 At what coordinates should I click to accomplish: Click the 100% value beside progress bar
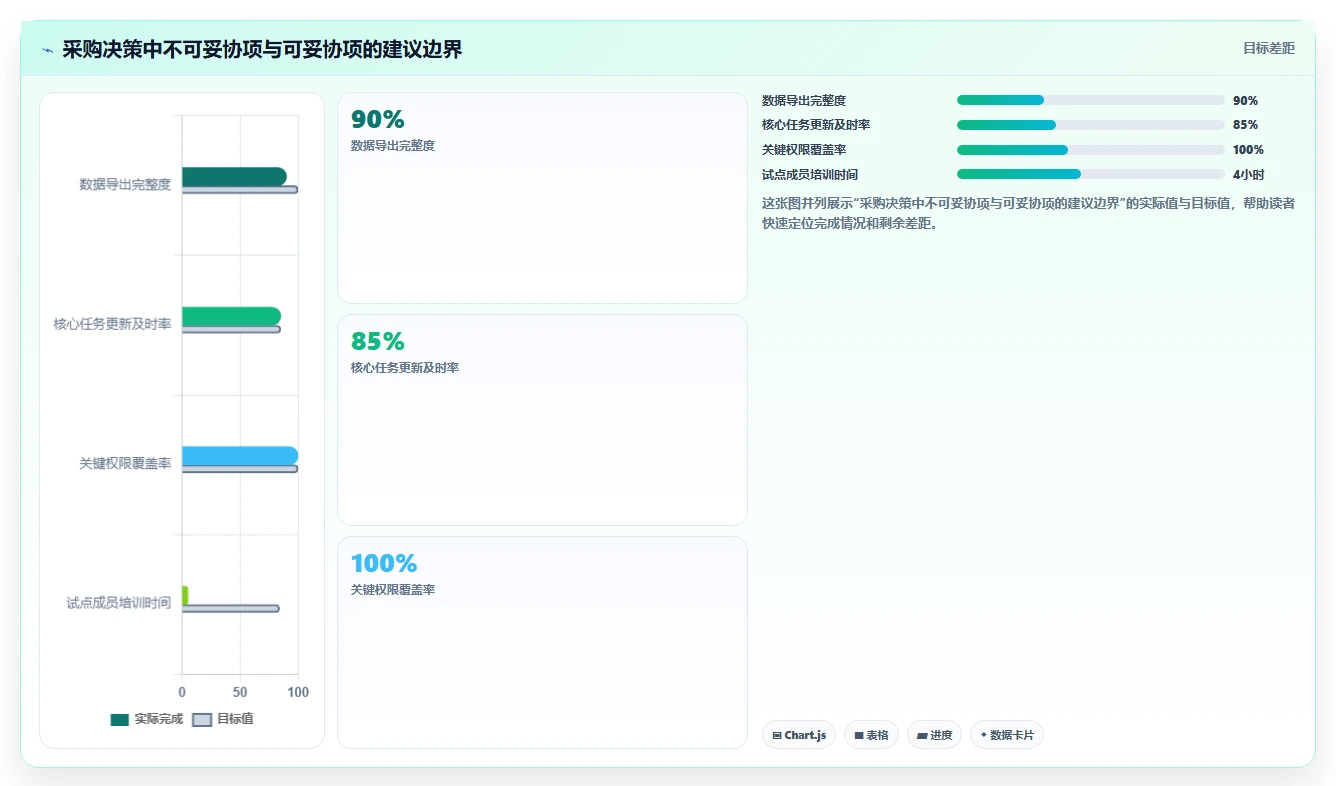(1248, 150)
